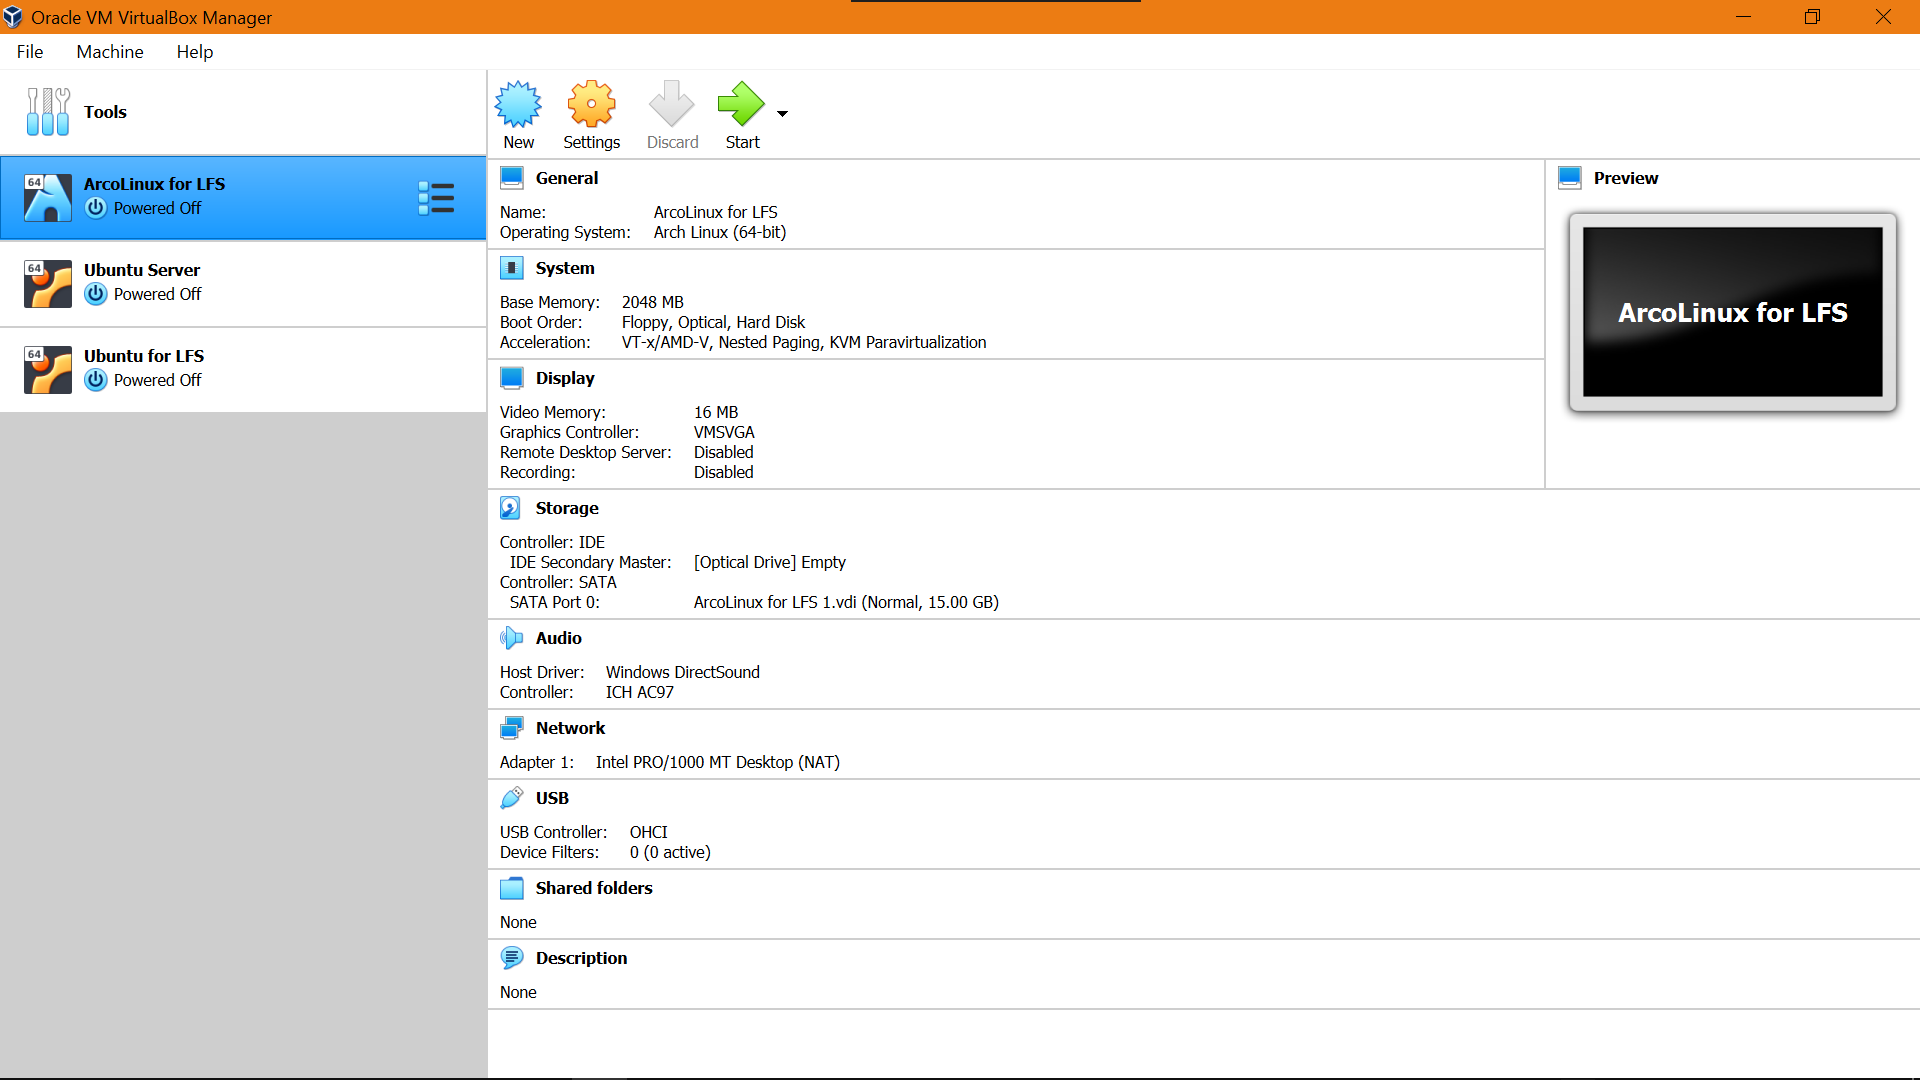Click the 'VMSVGA' graphics controller value
Viewport: 1920px width, 1080px height.
click(x=724, y=432)
